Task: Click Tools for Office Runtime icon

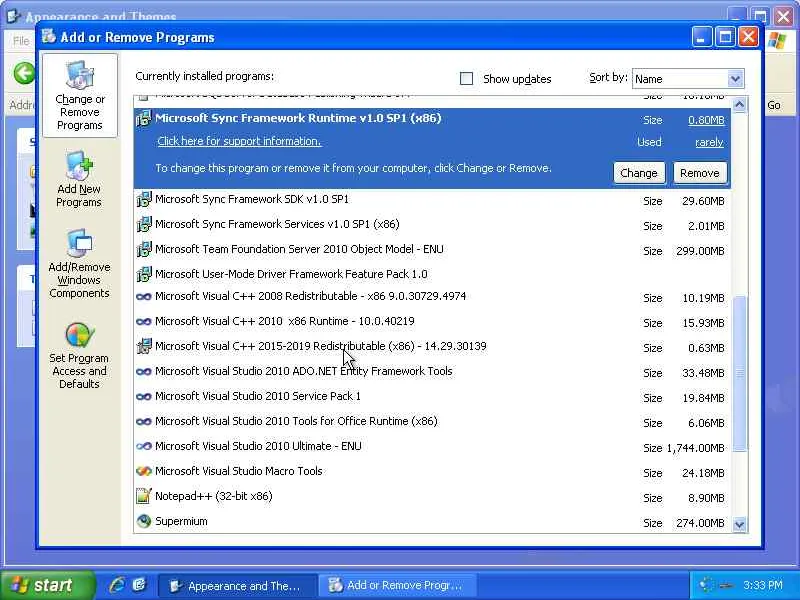Action: click(144, 421)
